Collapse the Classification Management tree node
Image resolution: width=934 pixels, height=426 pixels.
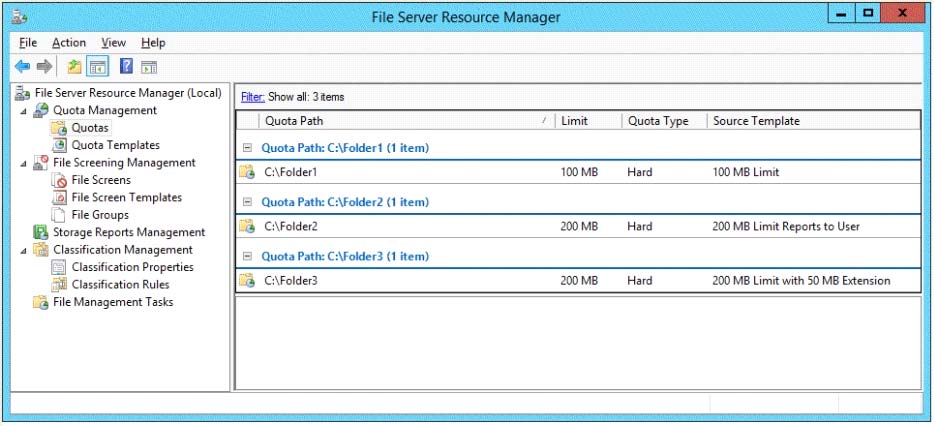tap(23, 250)
